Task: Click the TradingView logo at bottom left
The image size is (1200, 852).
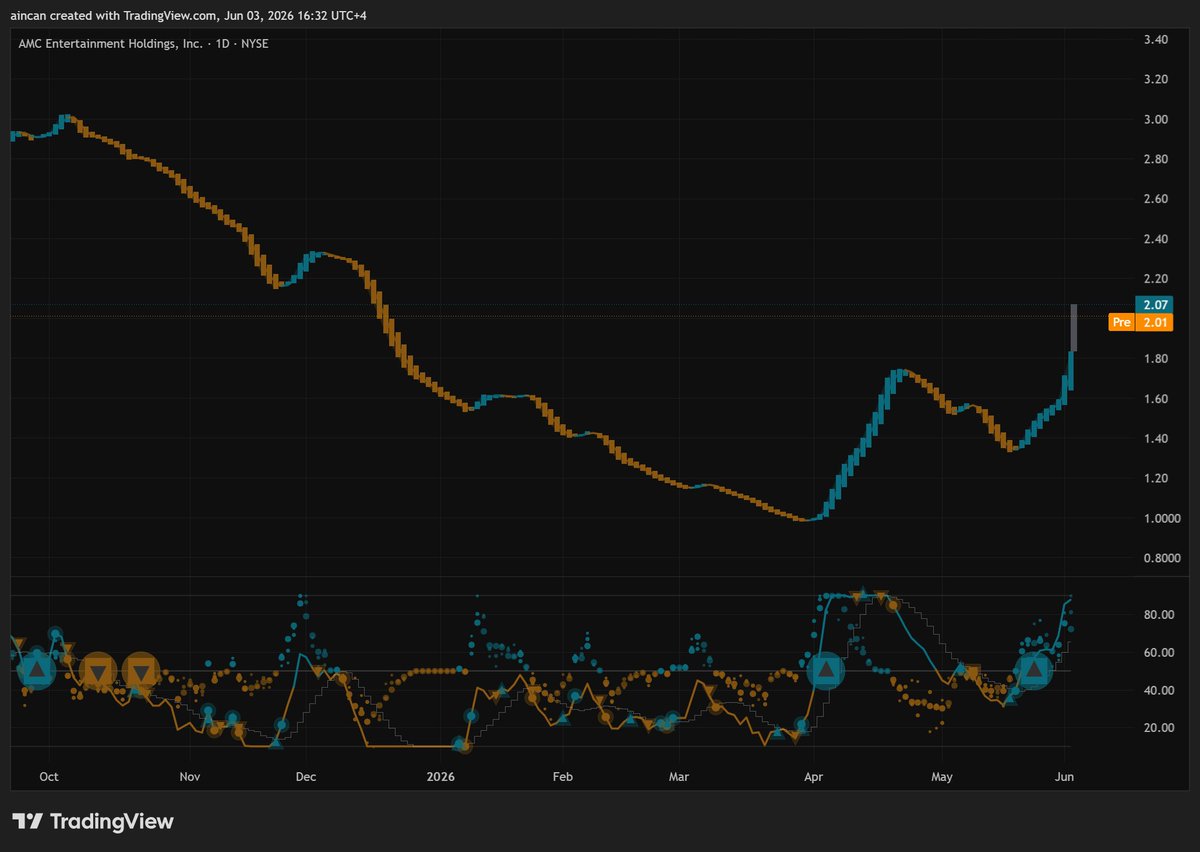Action: pyautogui.click(x=93, y=822)
